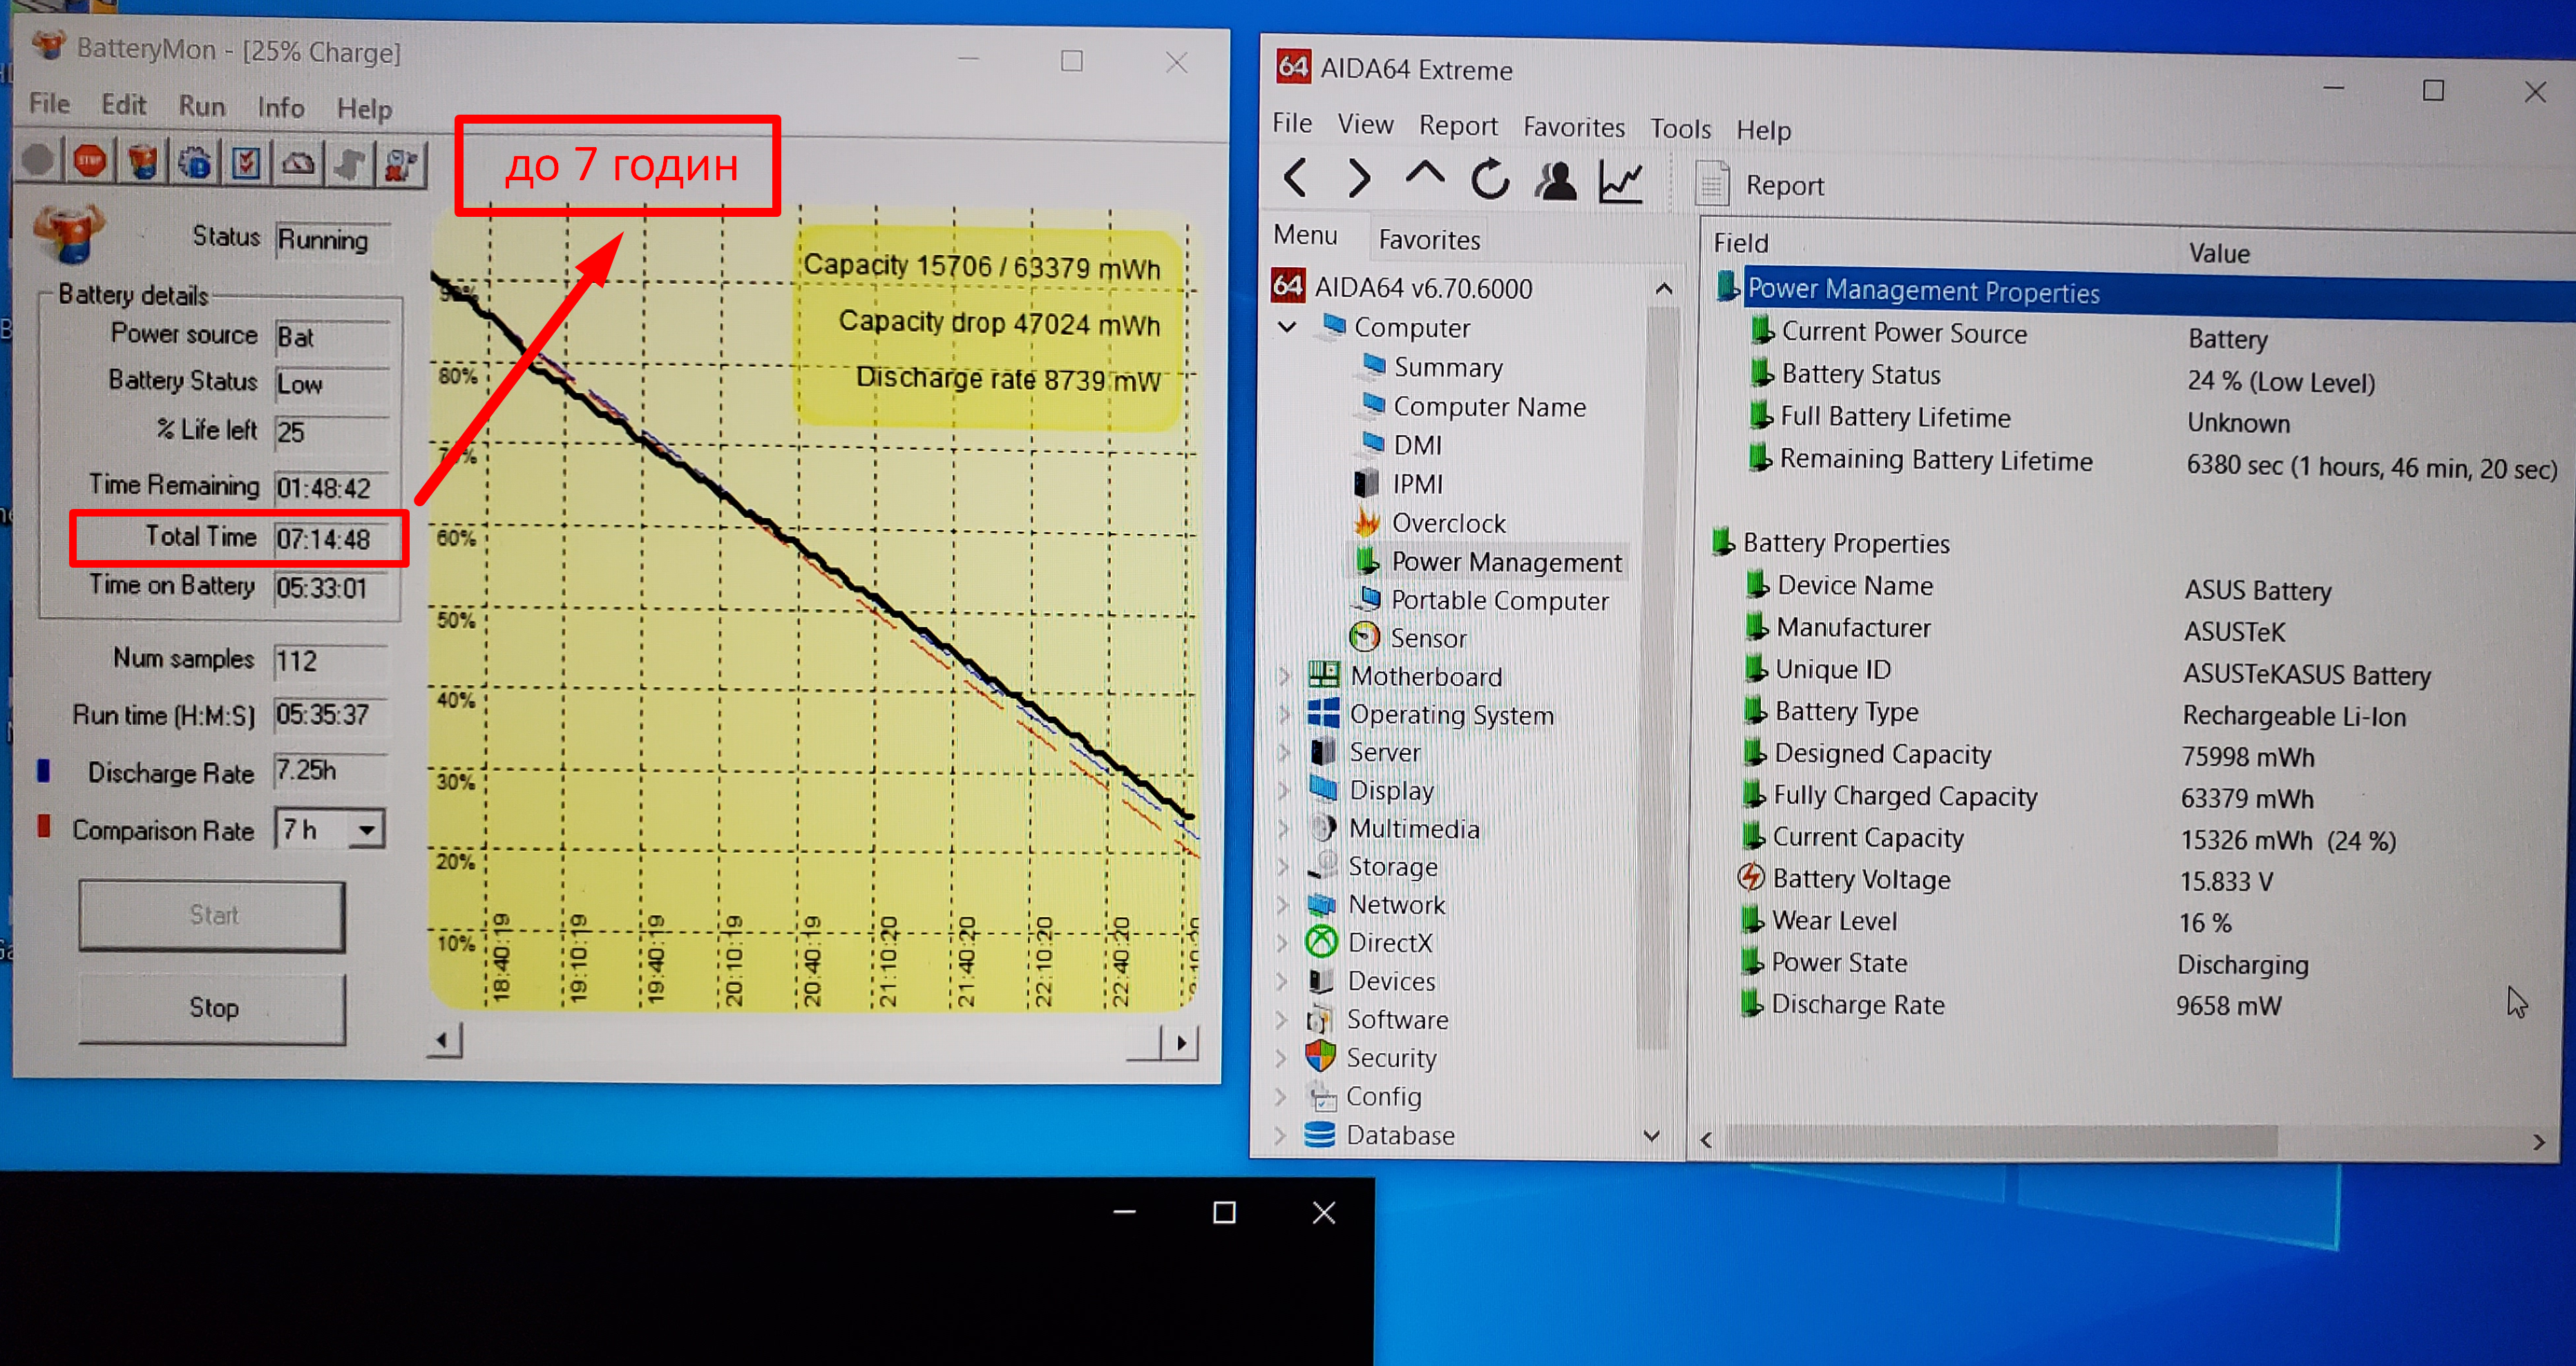Click the checklist icon in BatteryMon toolbar
This screenshot has height=1366, width=2576.
(x=246, y=163)
